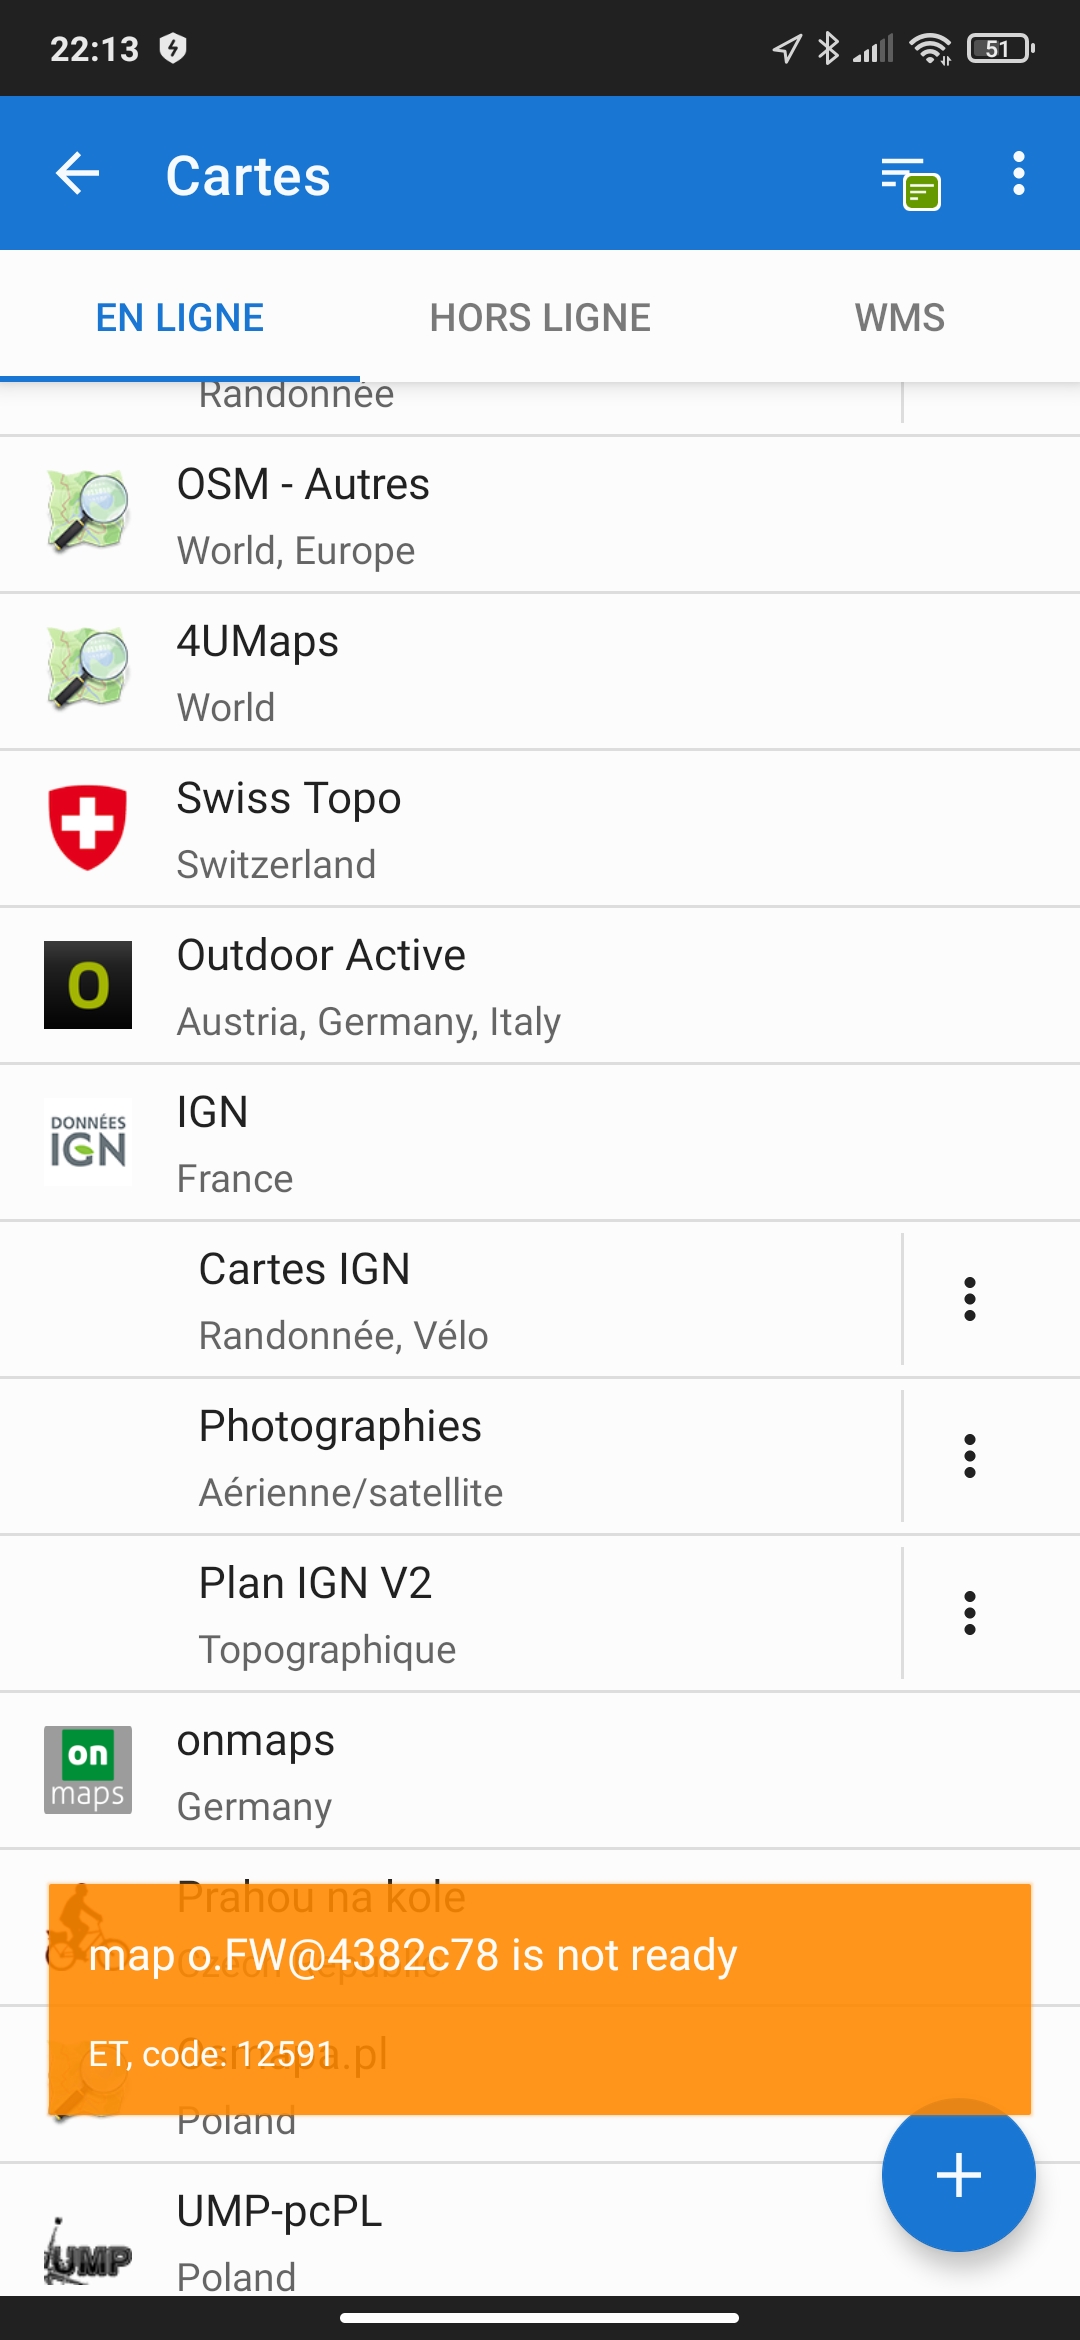Tap the 4UMaps magnifier map icon
The width and height of the screenshot is (1080, 2340).
coord(88,668)
